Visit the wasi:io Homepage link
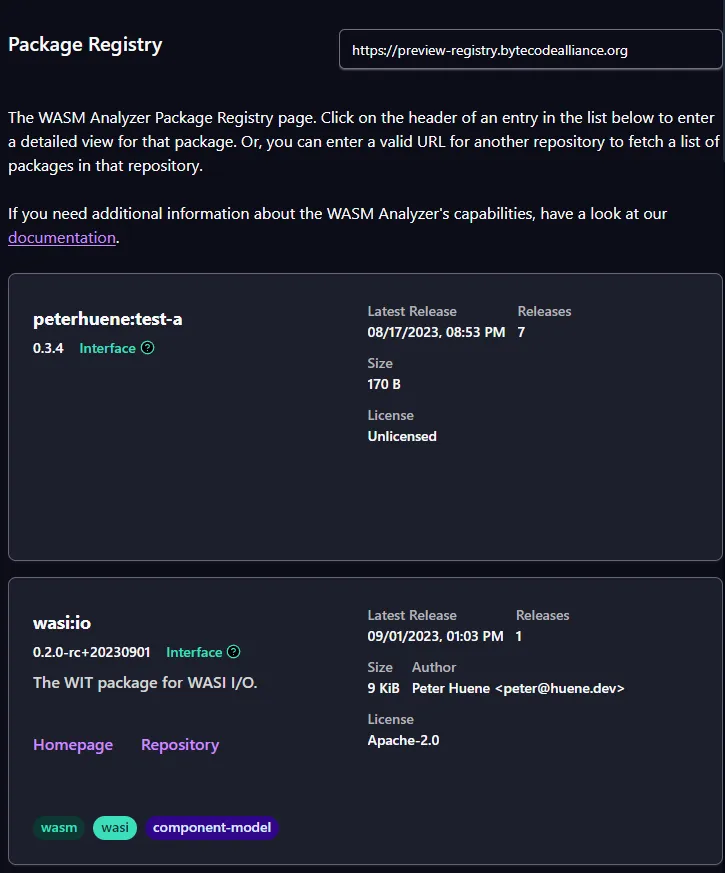Screen dimensions: 725x873 (73, 744)
